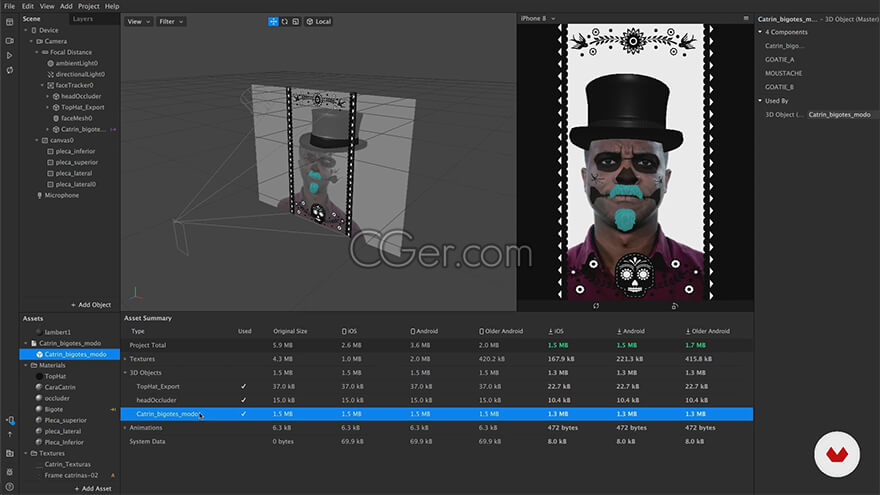Open the View menu in menu bar
Screen dimensions: 880x495
point(47,6)
